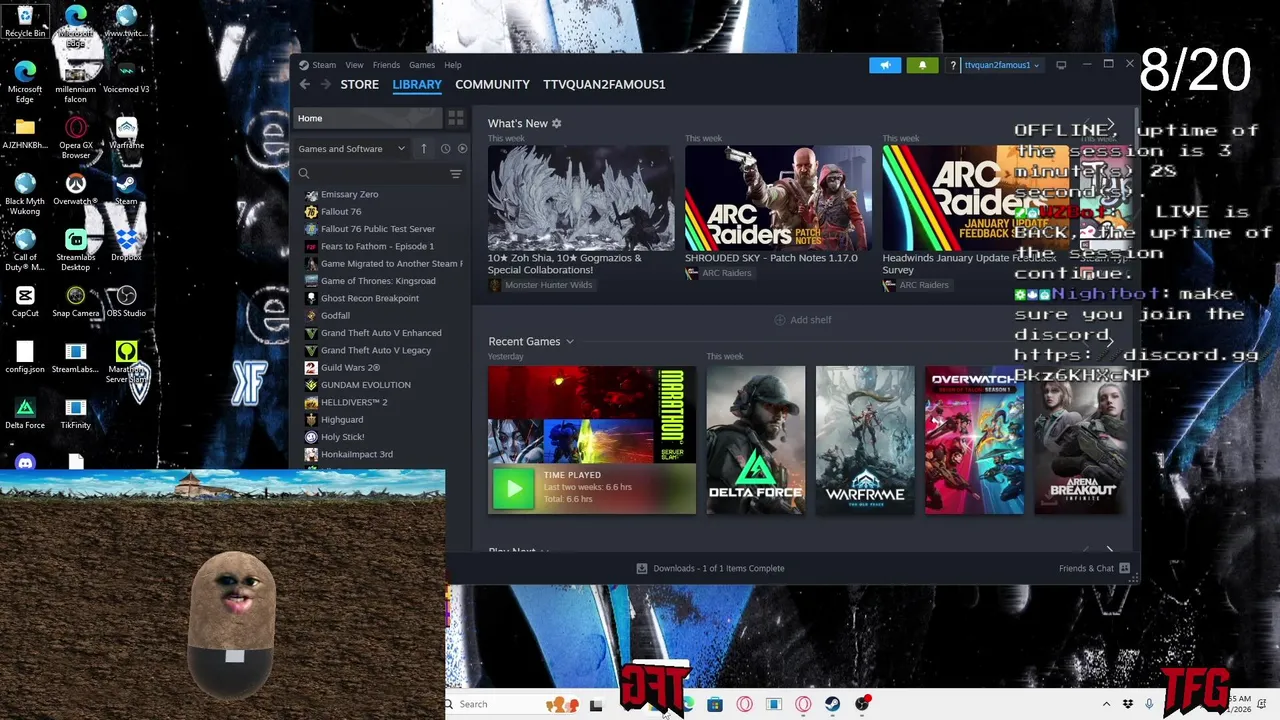Open ttvquan2famous1 account dropdown
The width and height of the screenshot is (1280, 720).
[x=1002, y=65]
